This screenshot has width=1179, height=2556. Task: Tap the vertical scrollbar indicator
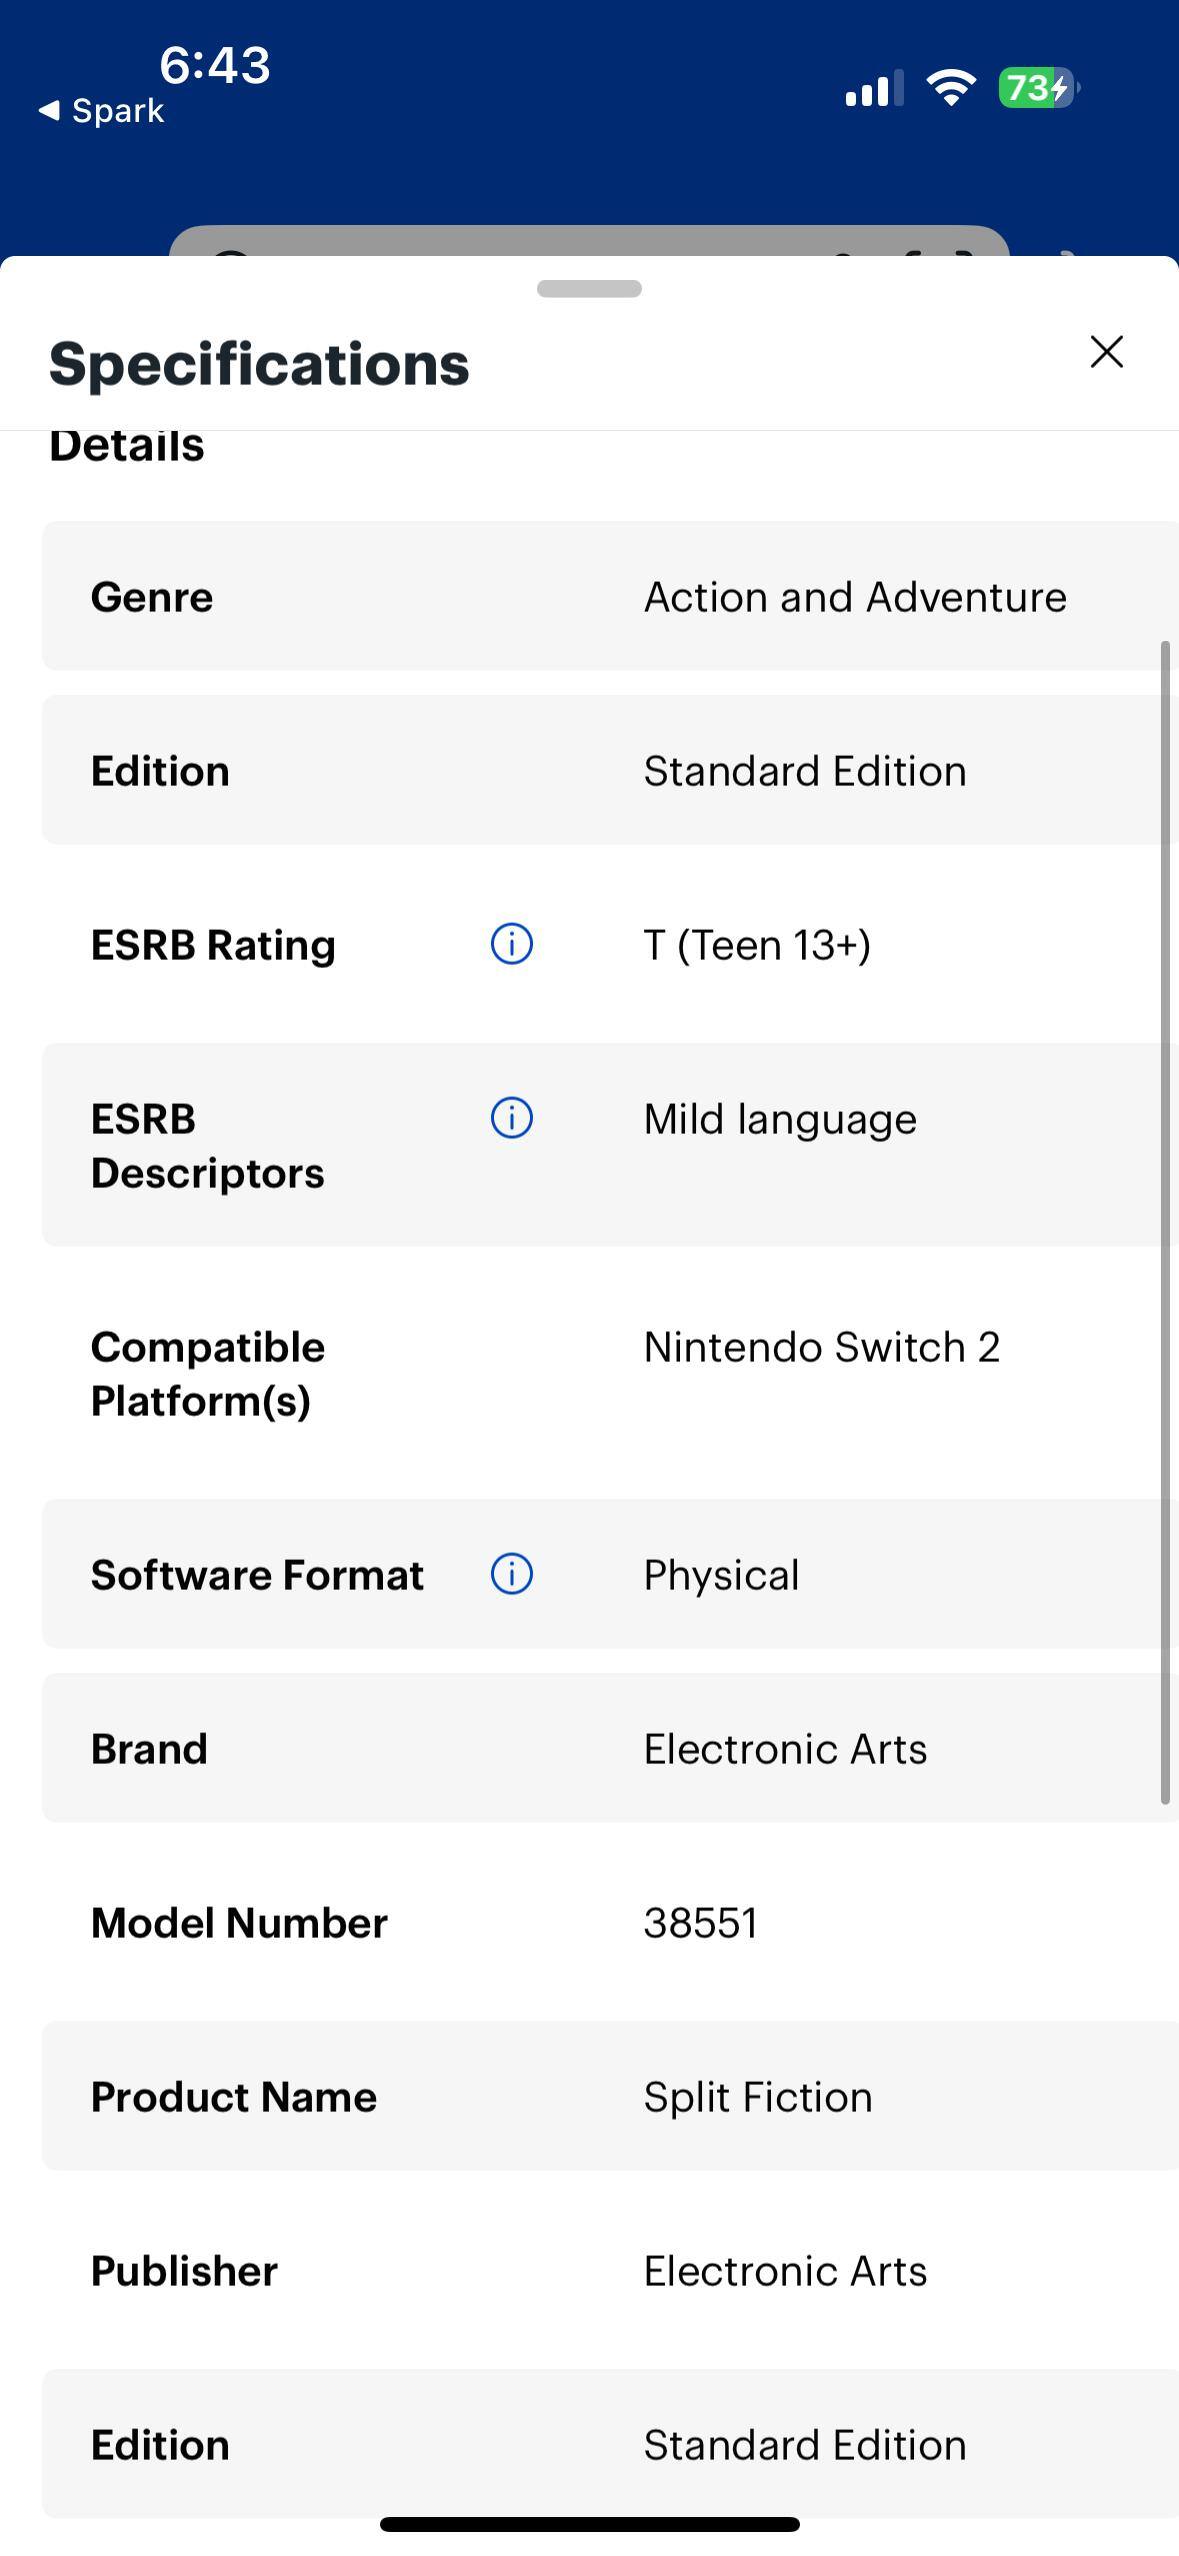click(1164, 1220)
